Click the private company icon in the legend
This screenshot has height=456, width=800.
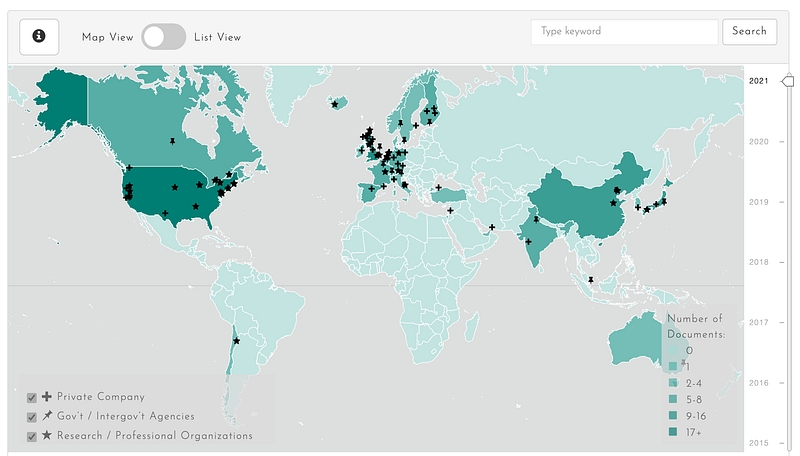47,397
